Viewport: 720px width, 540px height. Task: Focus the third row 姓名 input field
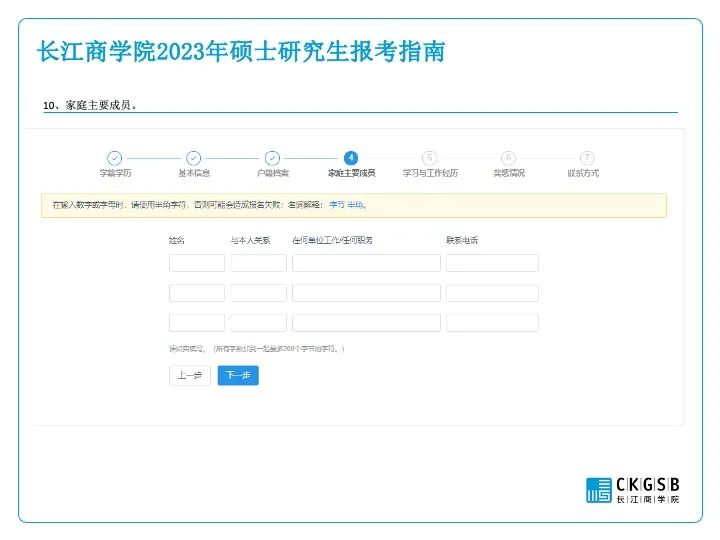197,323
